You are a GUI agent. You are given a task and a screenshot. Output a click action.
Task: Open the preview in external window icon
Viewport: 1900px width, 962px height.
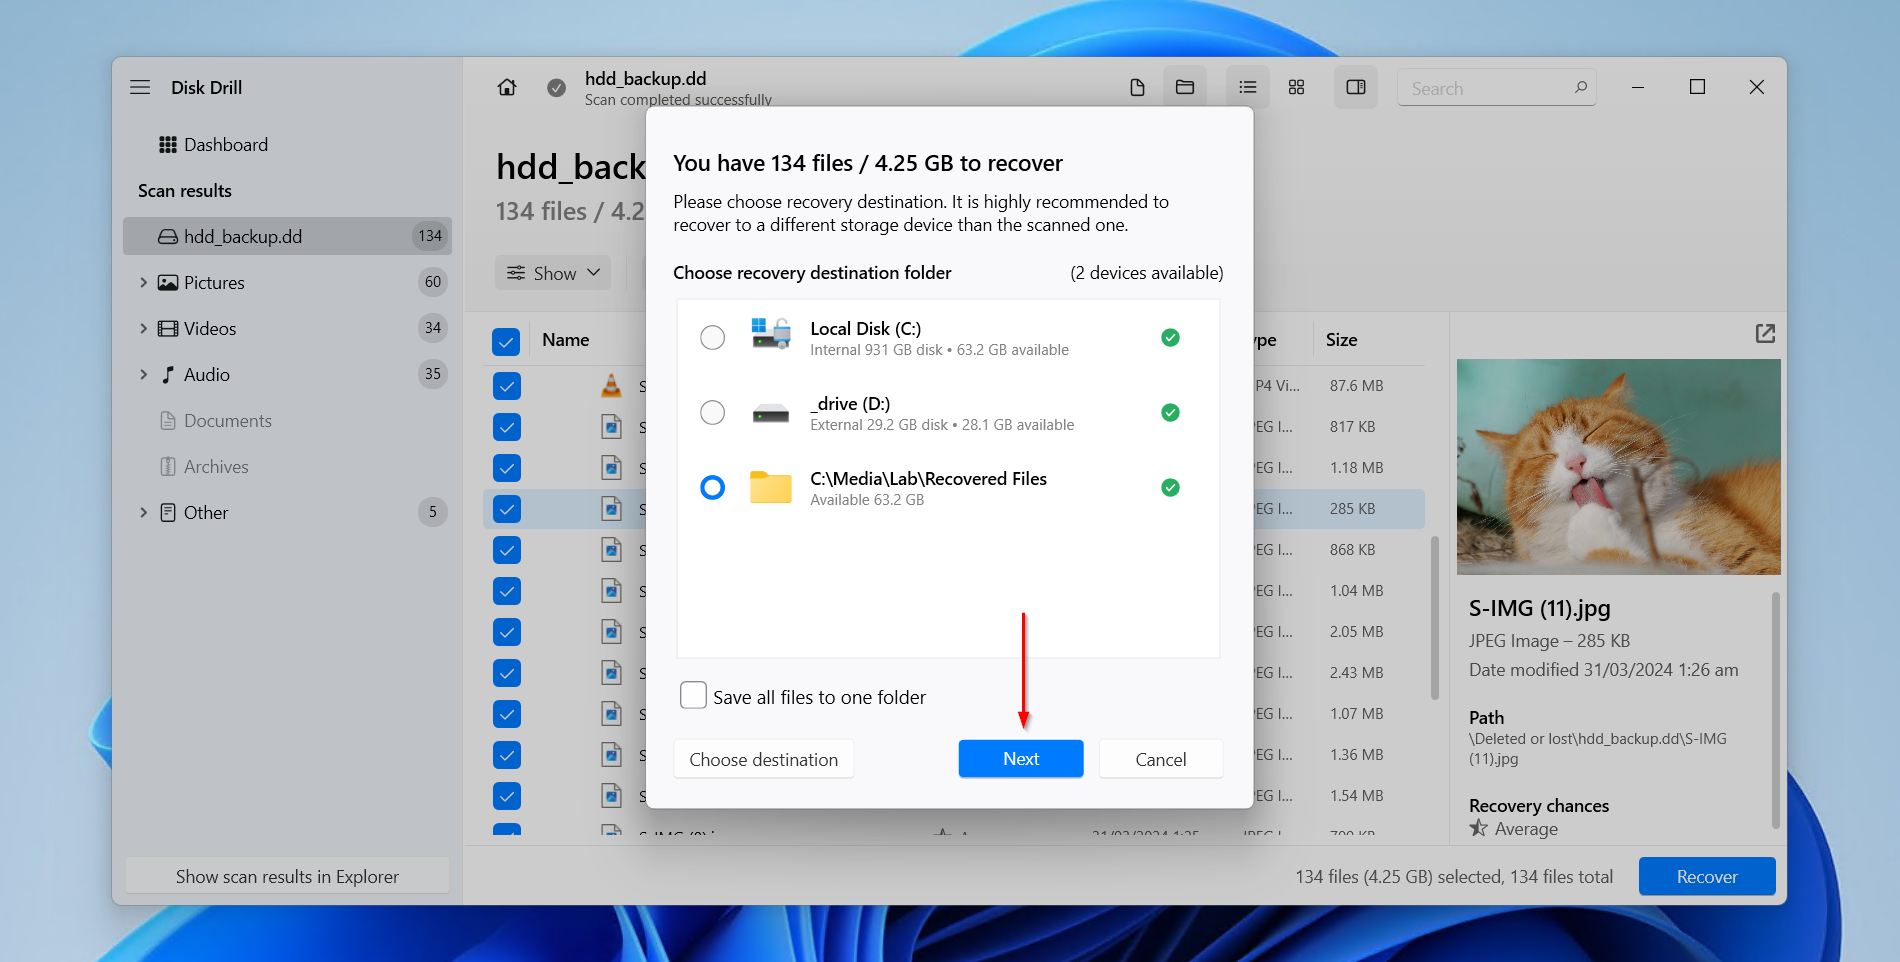click(1766, 333)
